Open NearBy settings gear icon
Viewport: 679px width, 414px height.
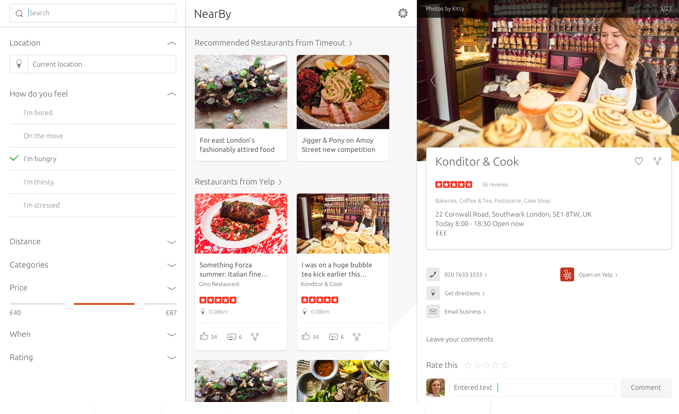click(403, 13)
